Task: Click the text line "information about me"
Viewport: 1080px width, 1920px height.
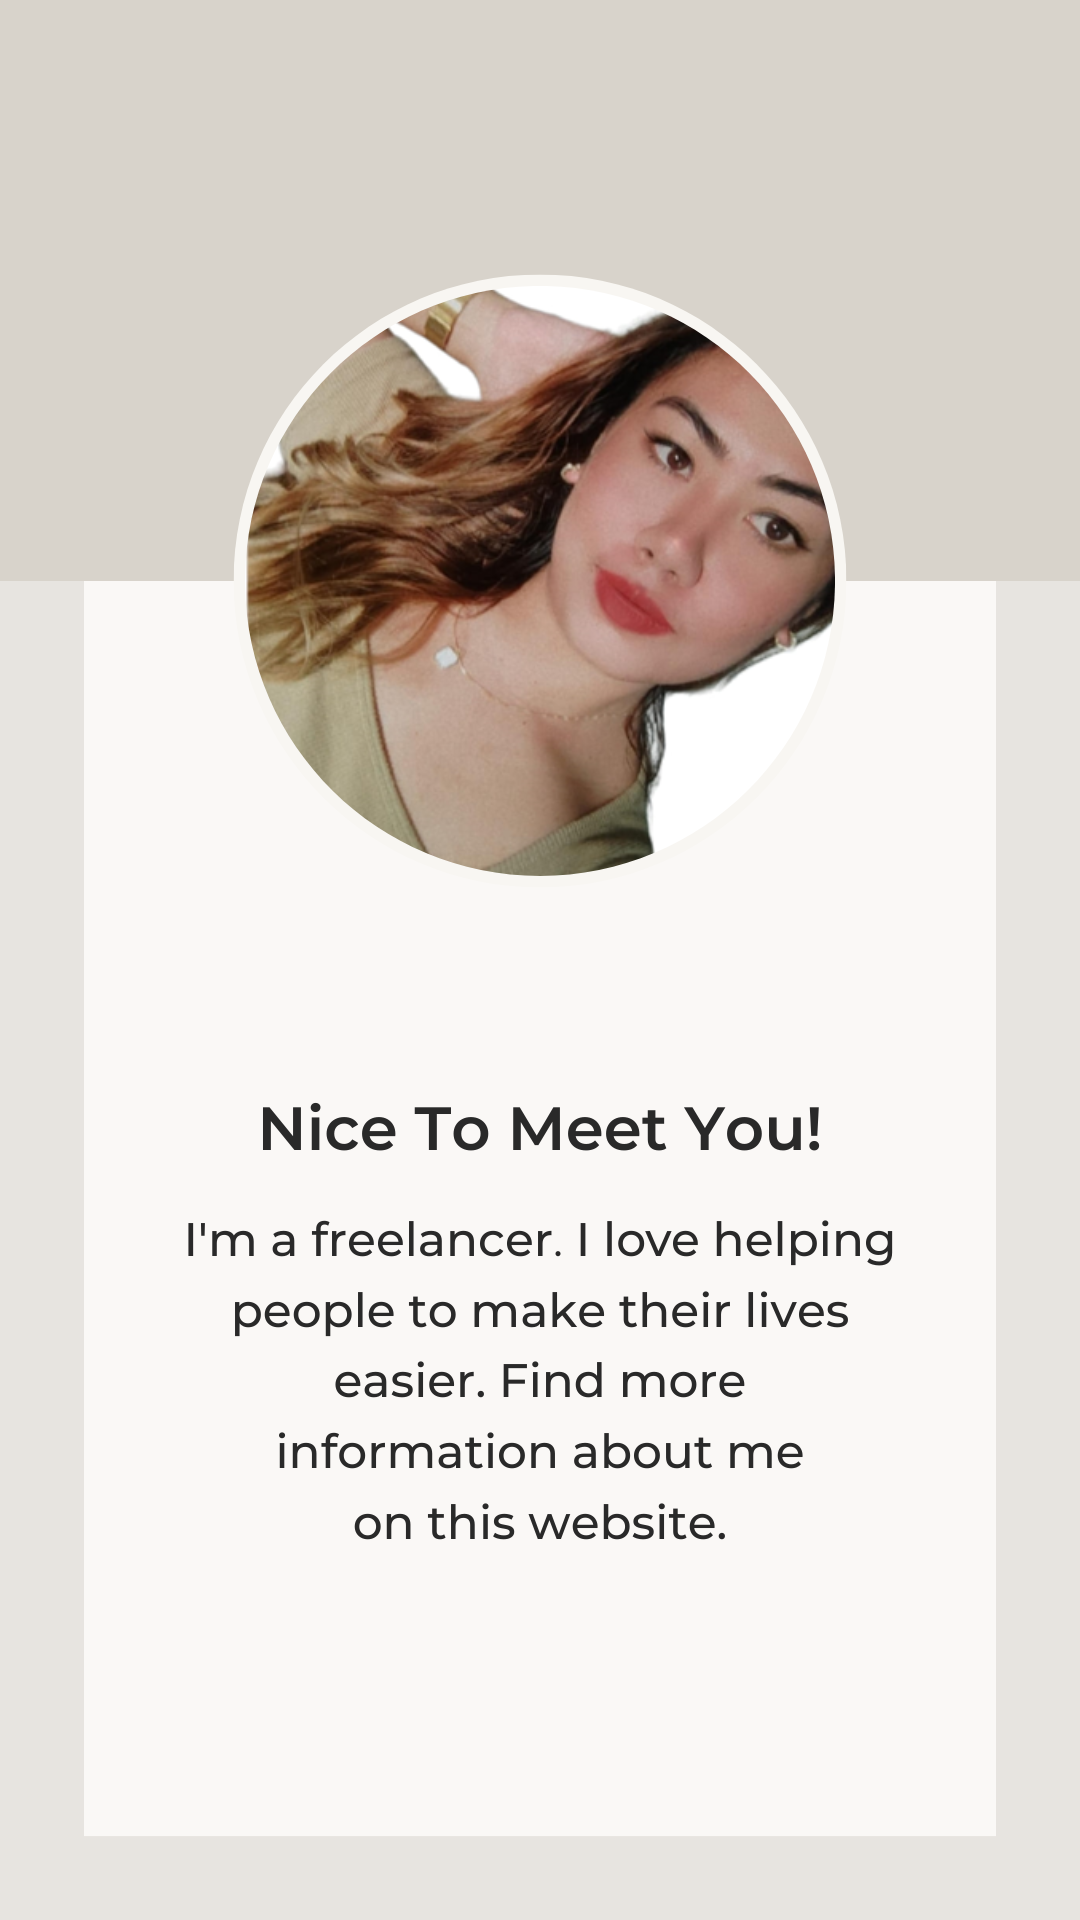Action: click(540, 1452)
